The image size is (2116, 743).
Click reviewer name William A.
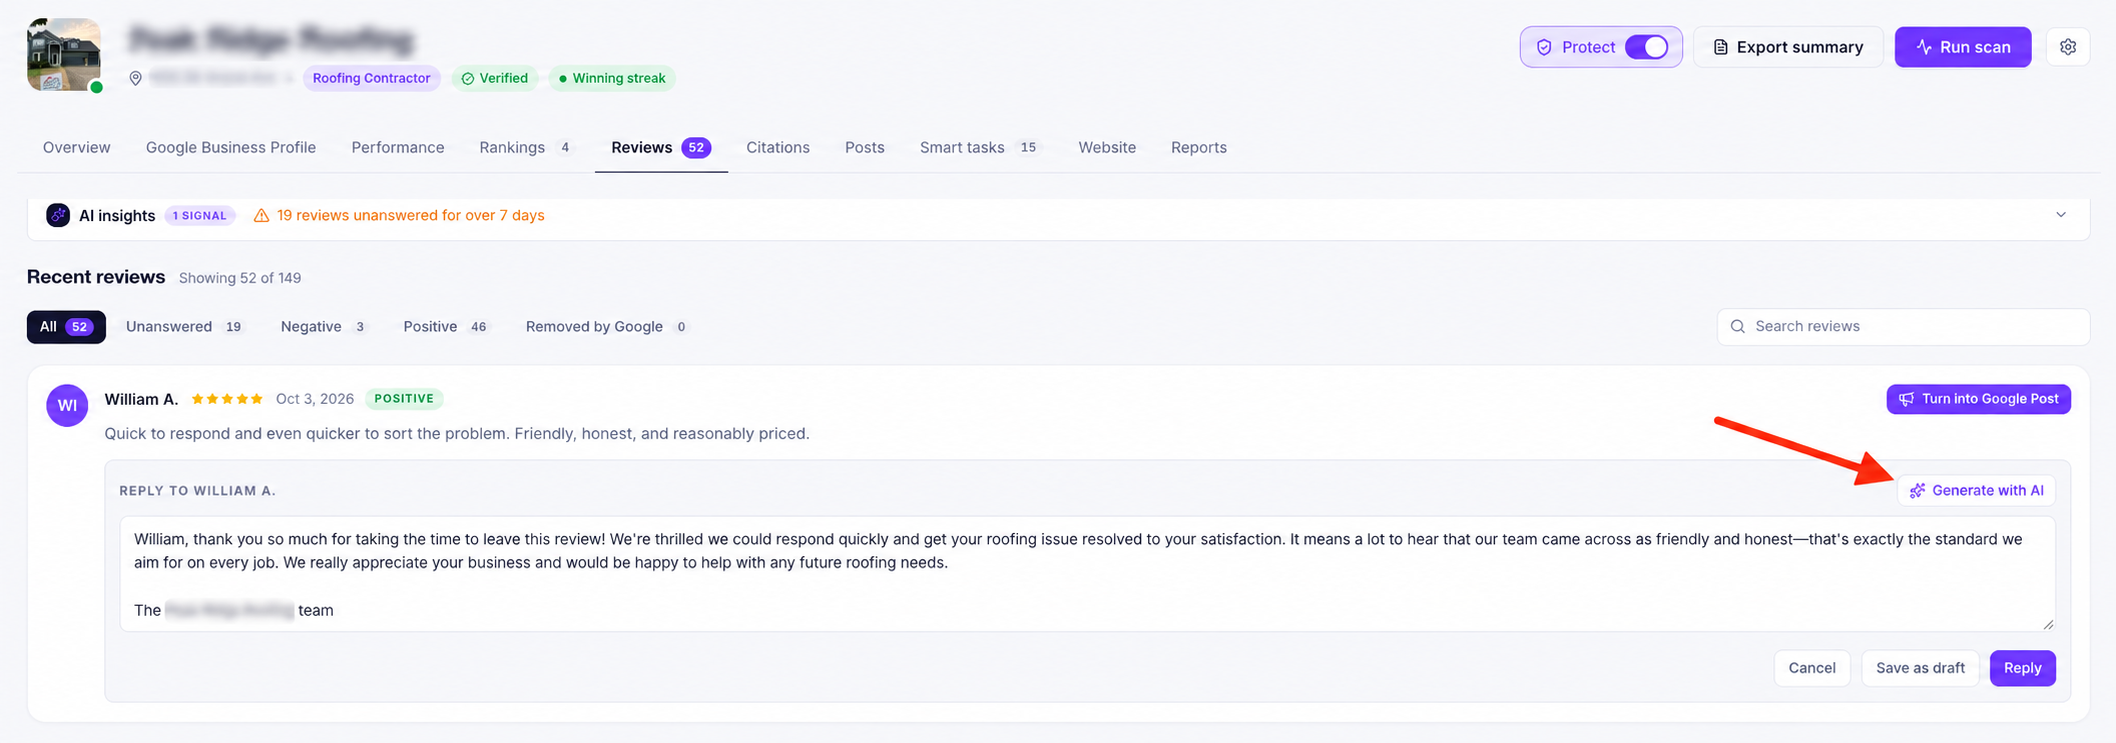pos(141,399)
